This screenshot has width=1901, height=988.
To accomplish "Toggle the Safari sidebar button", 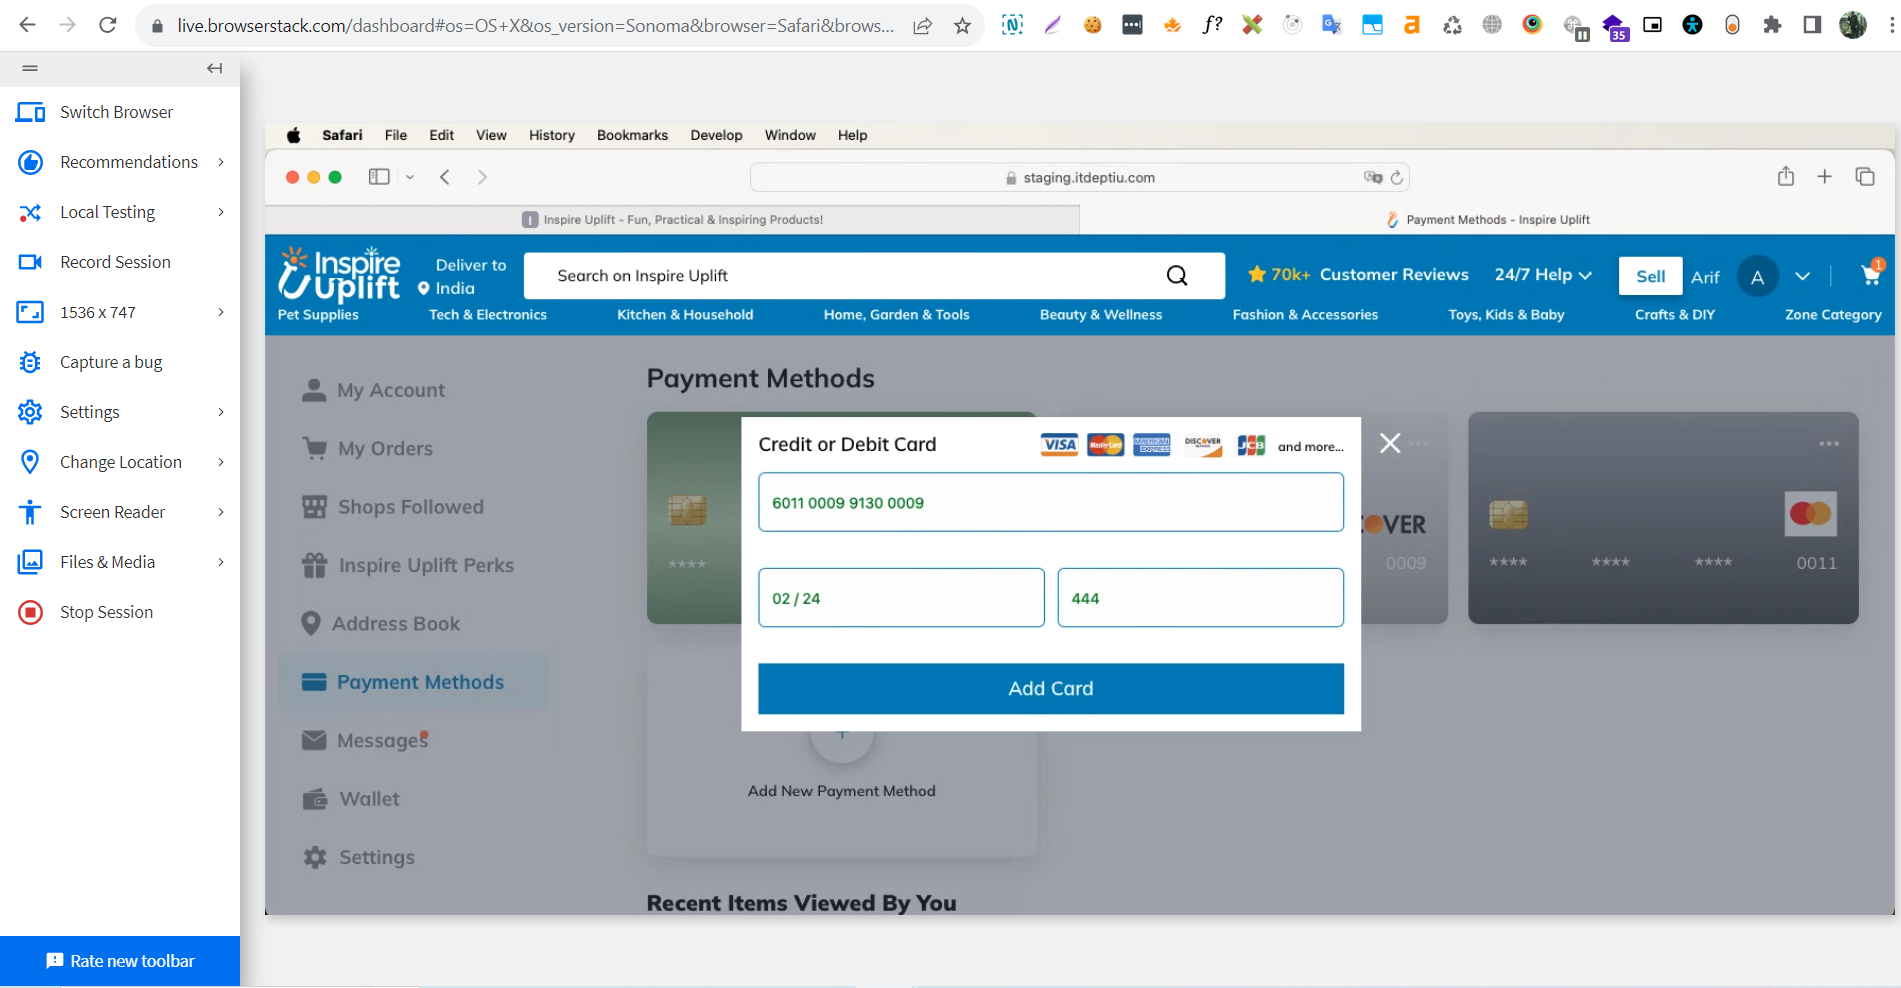I will click(x=379, y=177).
